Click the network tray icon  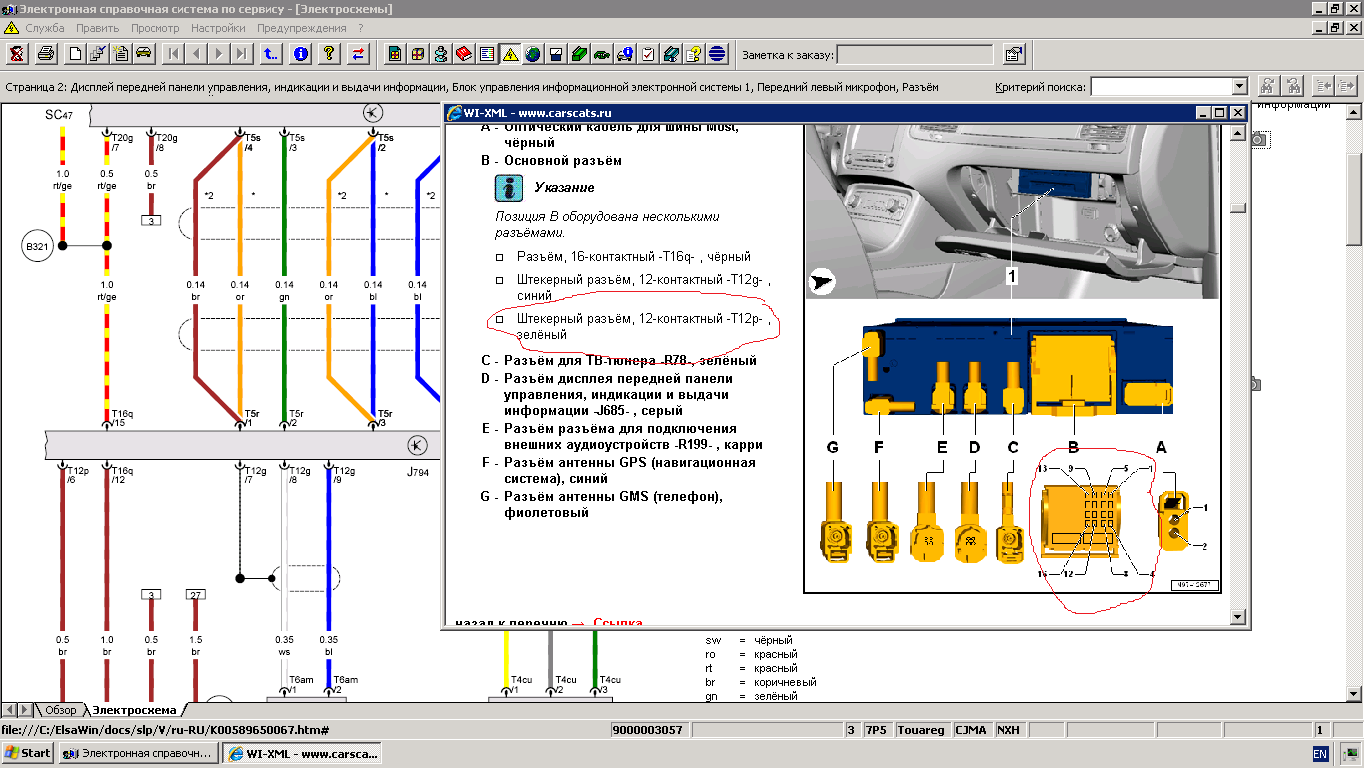click(x=1350, y=753)
